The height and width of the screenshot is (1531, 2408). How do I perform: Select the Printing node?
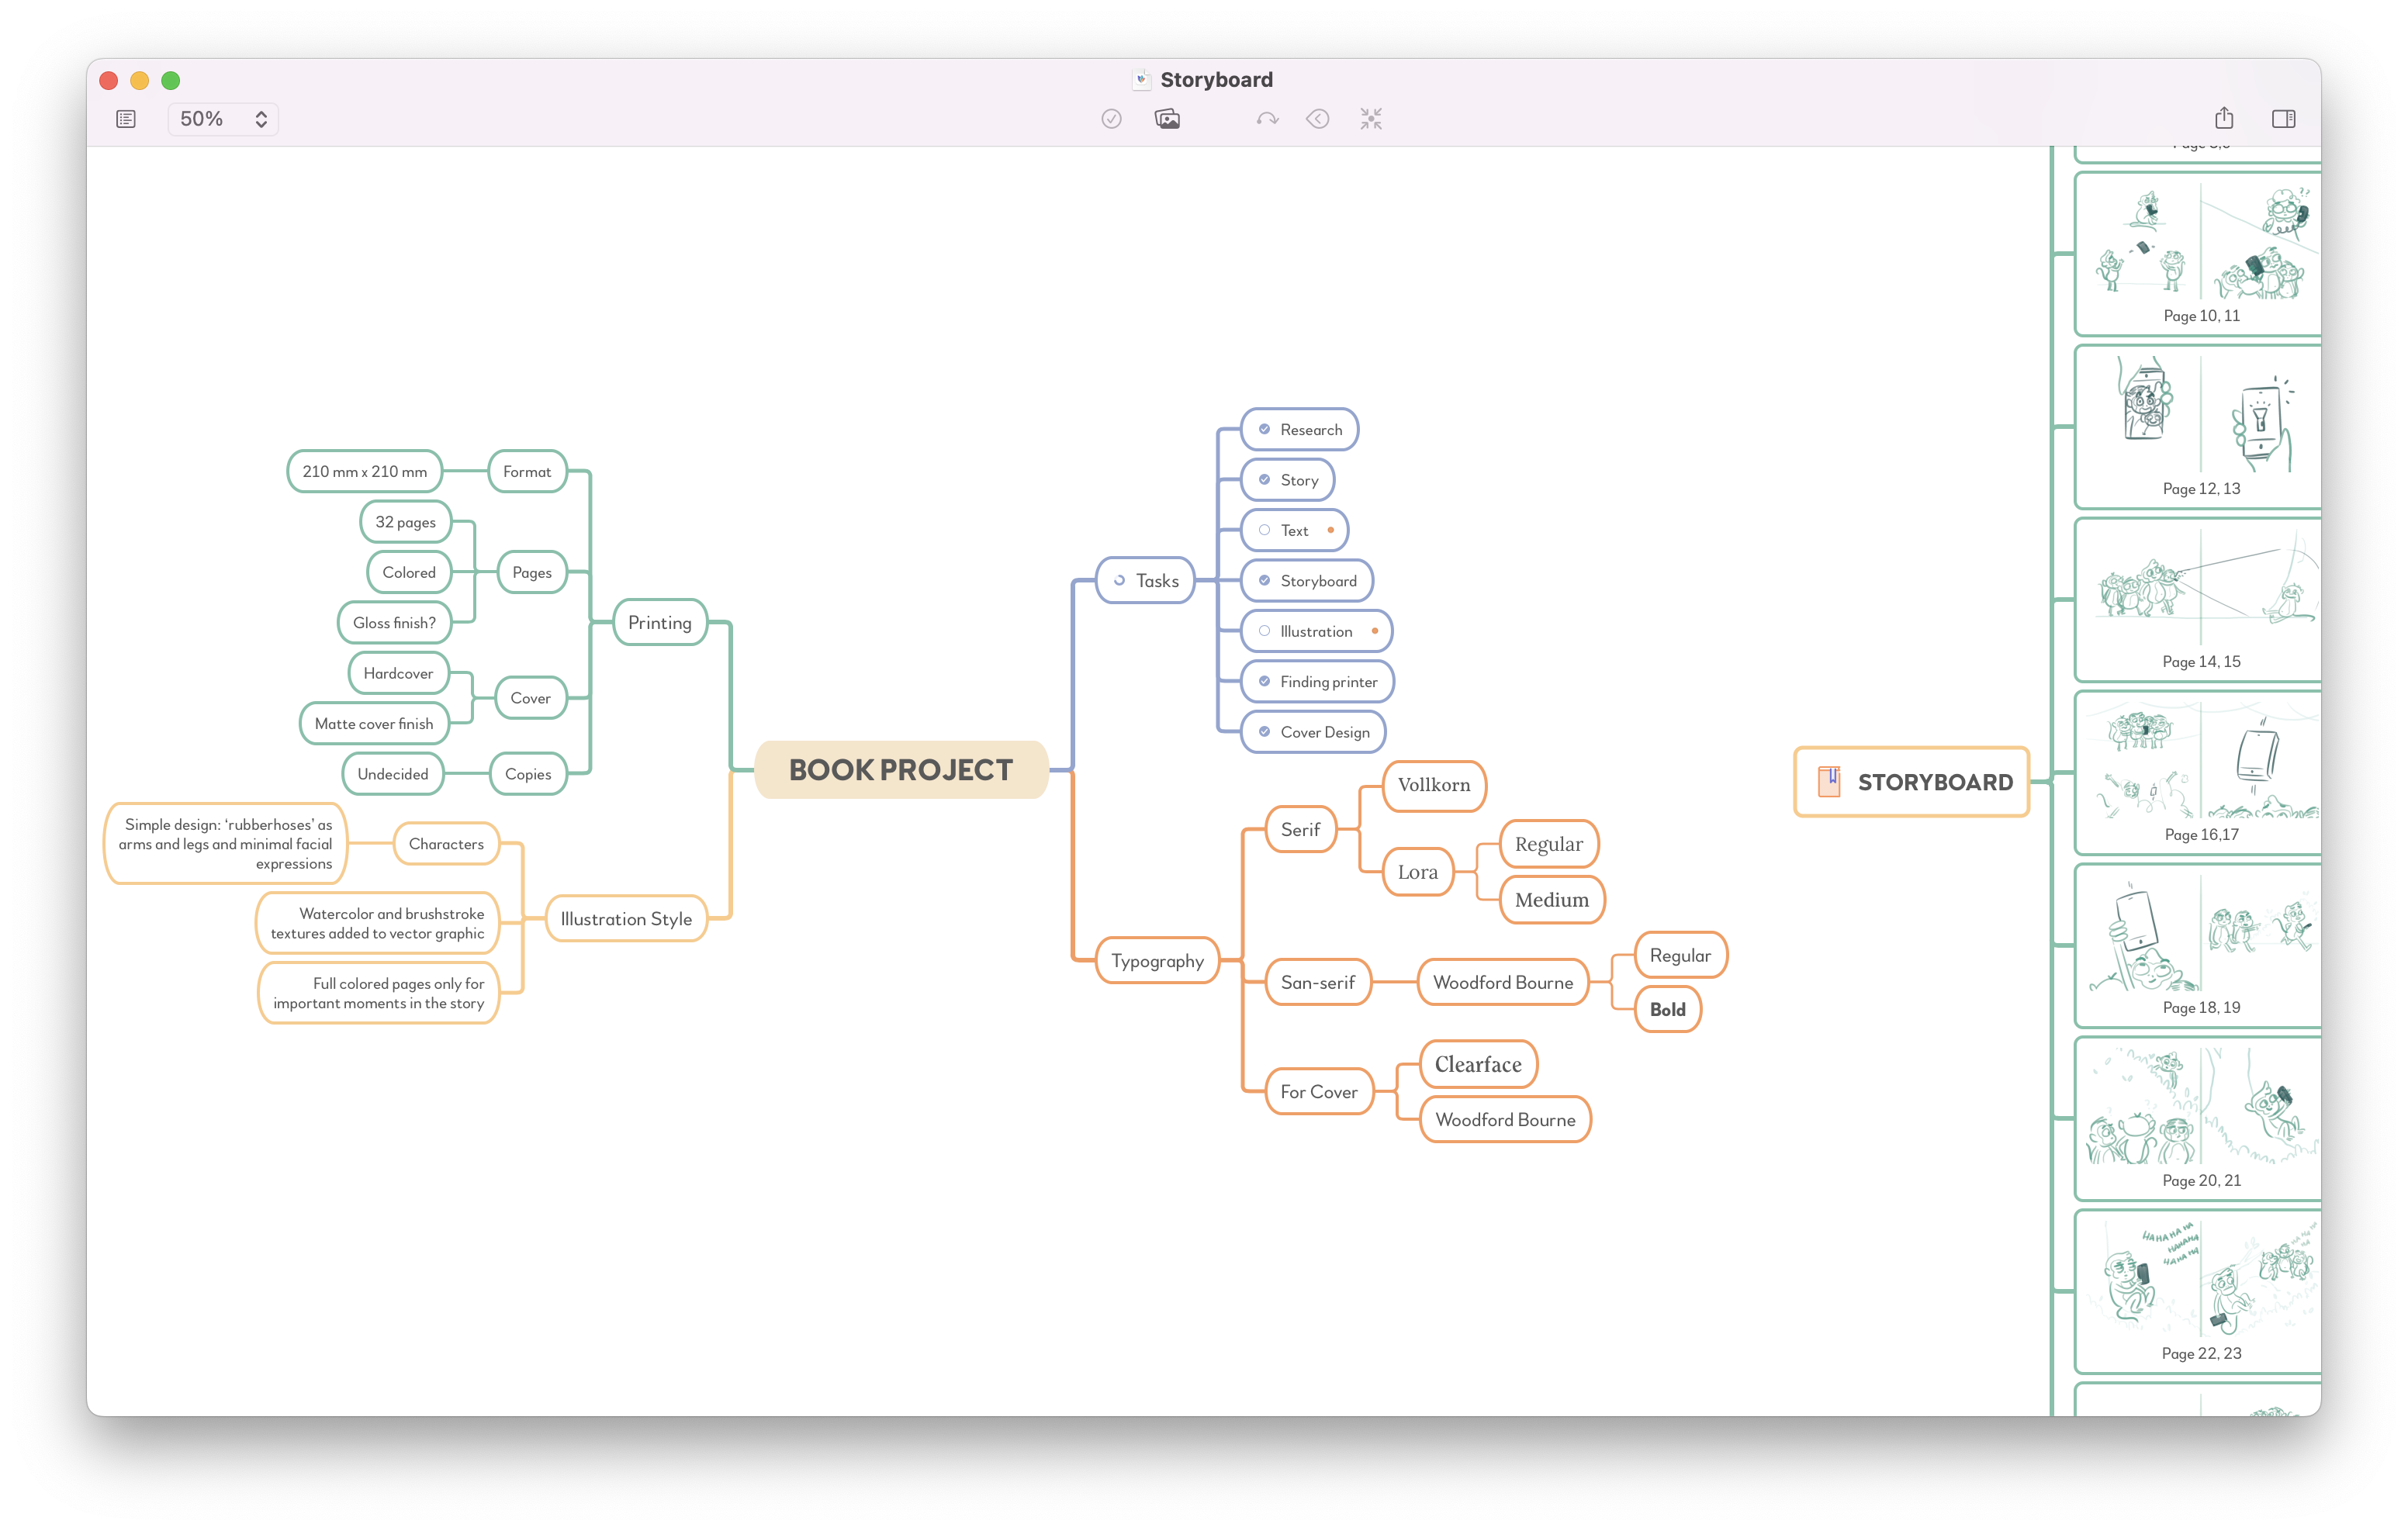660,622
